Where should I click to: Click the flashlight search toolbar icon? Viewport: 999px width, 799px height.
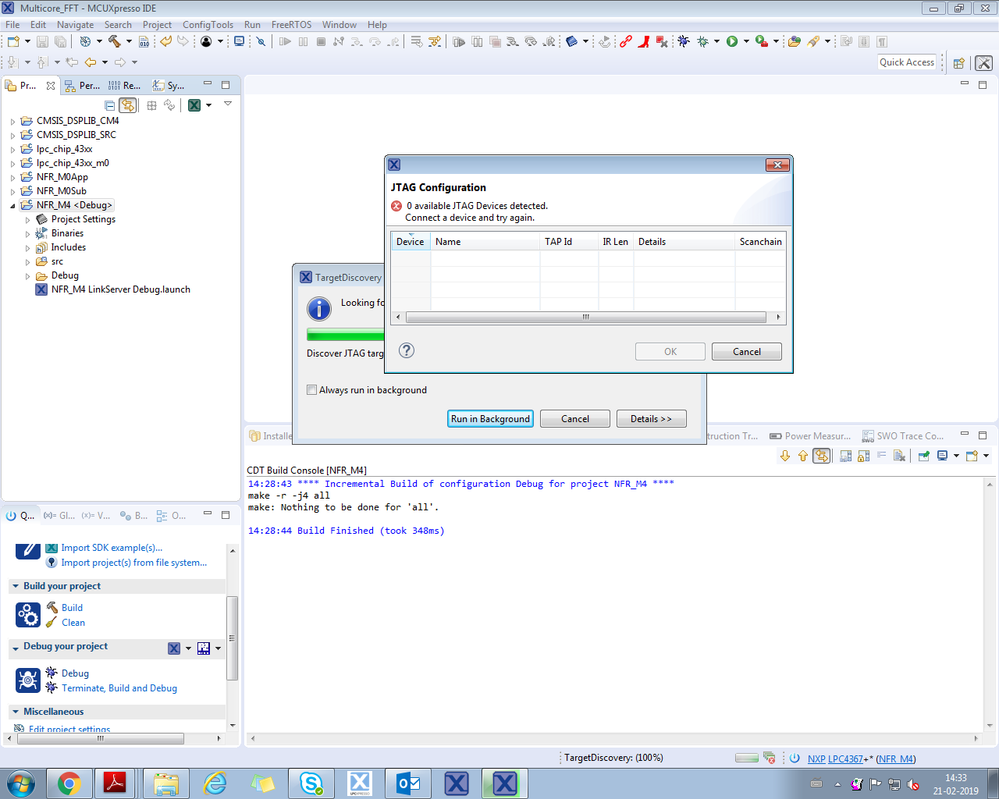(813, 41)
